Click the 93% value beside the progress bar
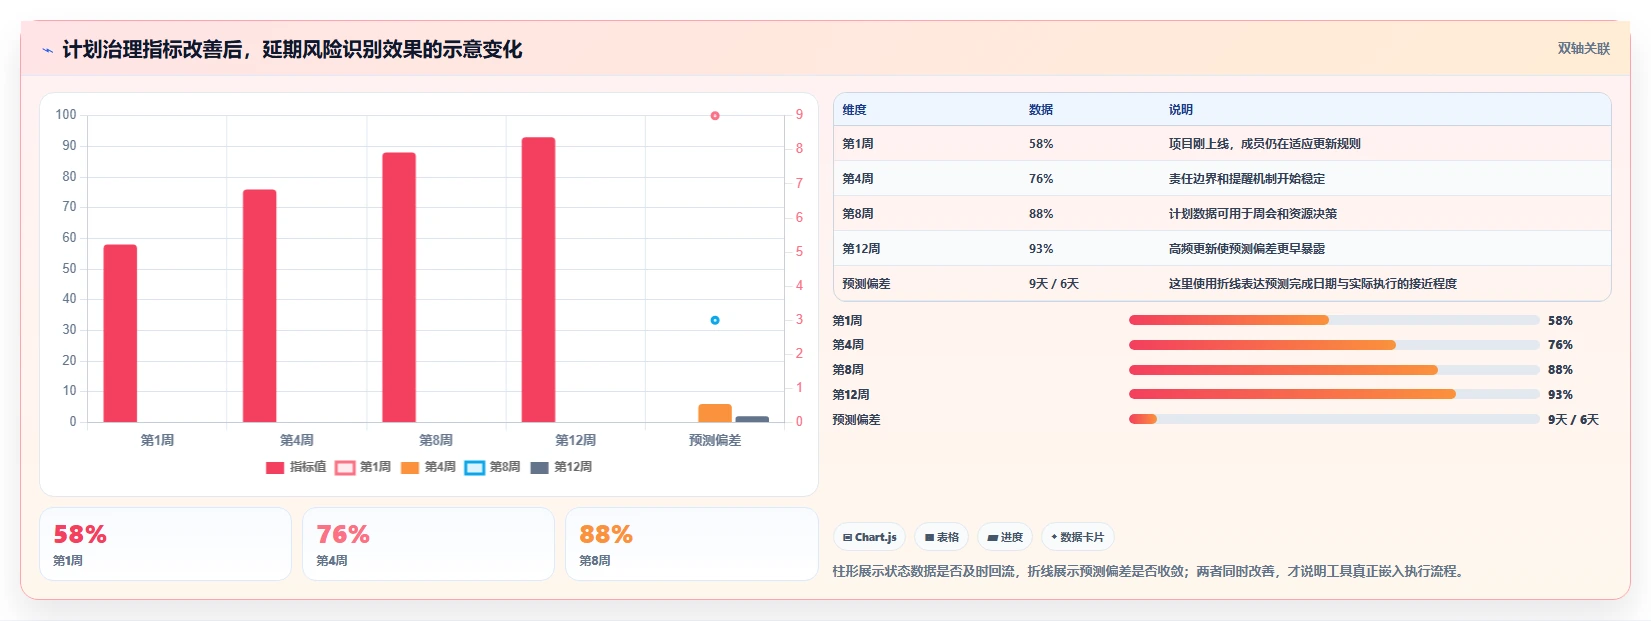Screen dimensions: 1651x621 (x=1560, y=395)
